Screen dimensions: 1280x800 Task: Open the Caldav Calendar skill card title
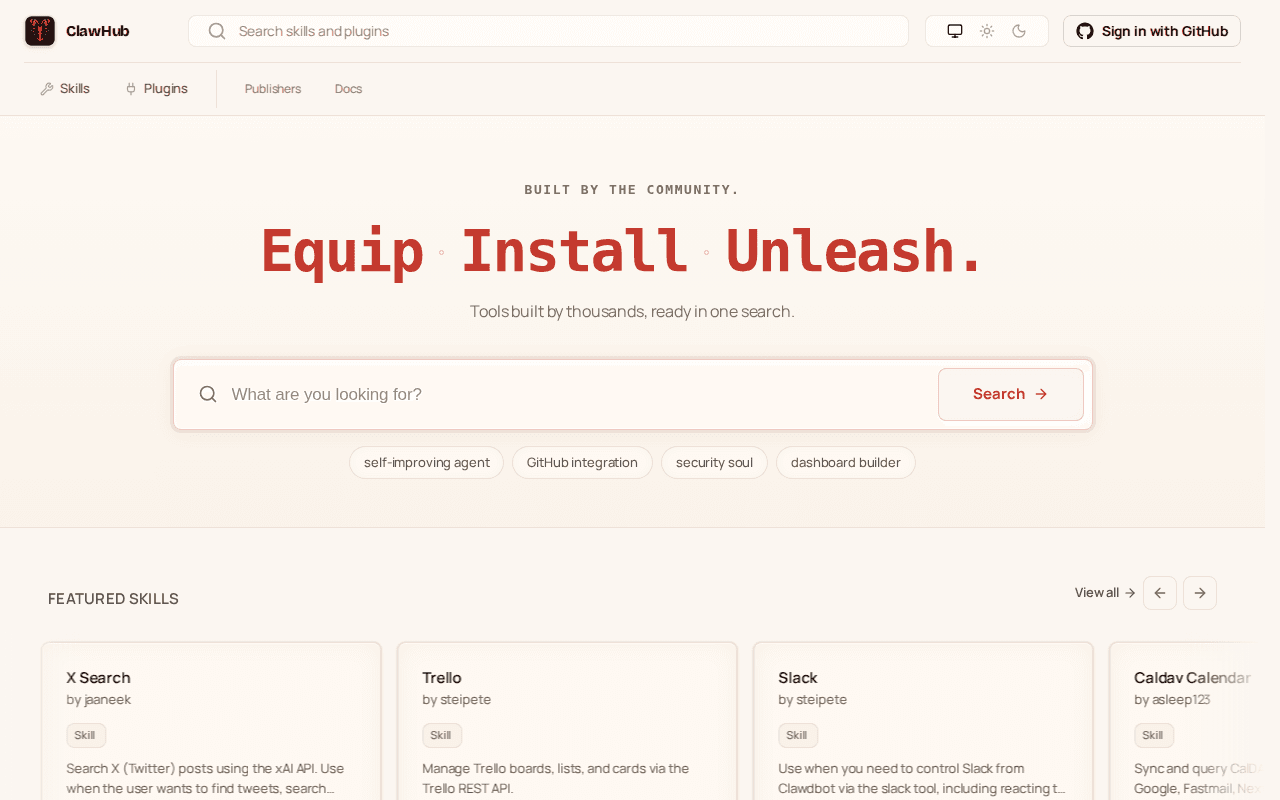click(x=1192, y=678)
